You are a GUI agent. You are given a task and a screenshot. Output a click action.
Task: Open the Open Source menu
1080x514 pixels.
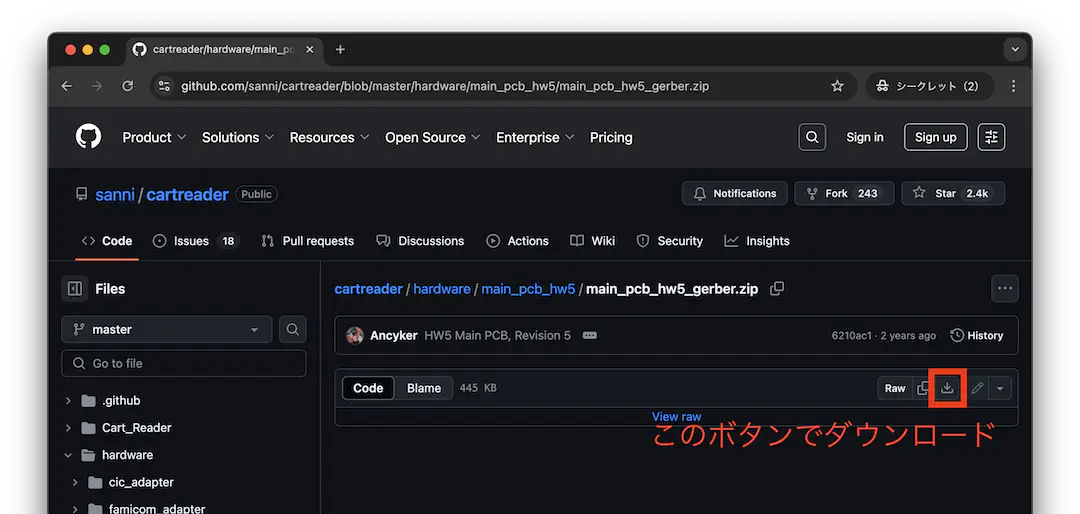pyautogui.click(x=432, y=137)
